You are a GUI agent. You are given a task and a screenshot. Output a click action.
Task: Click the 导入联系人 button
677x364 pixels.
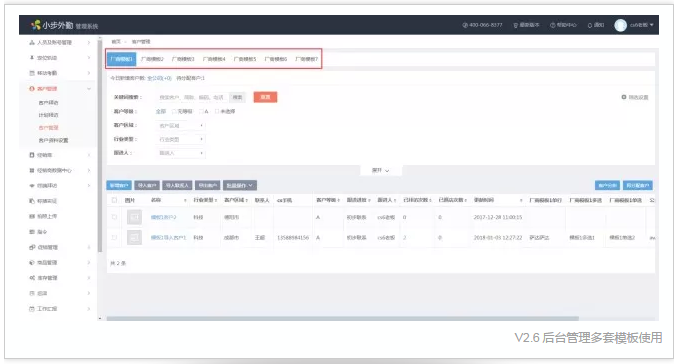tap(177, 186)
